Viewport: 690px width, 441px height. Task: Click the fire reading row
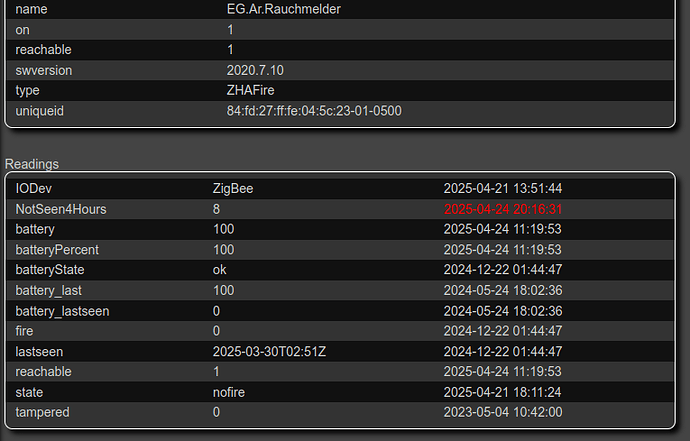point(340,331)
